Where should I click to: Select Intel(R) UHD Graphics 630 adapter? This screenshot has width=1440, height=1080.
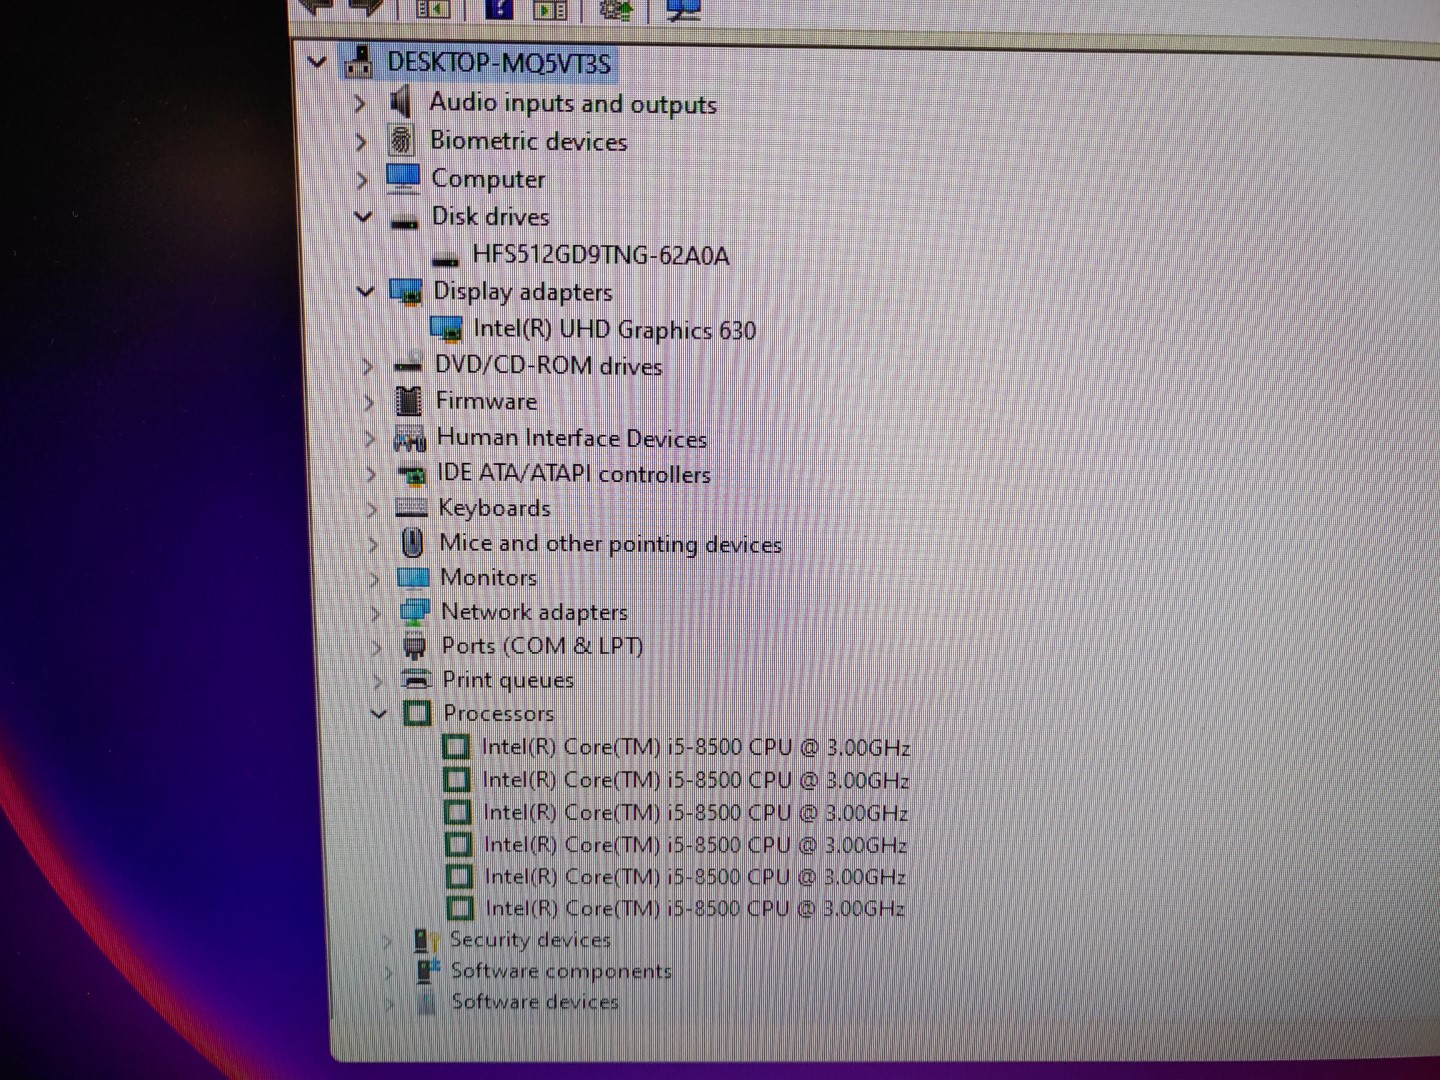(x=614, y=329)
